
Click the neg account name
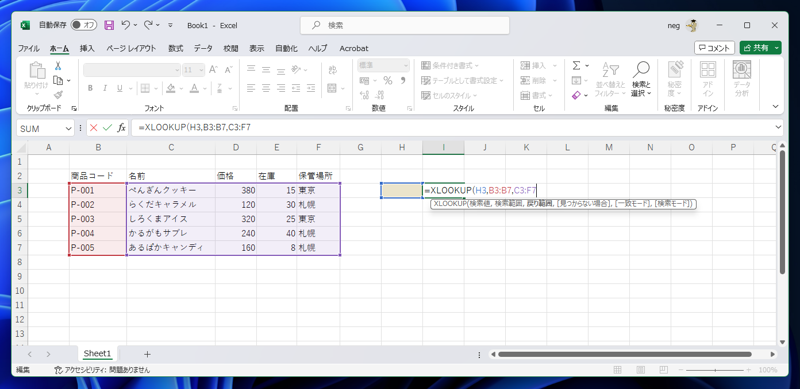click(673, 25)
